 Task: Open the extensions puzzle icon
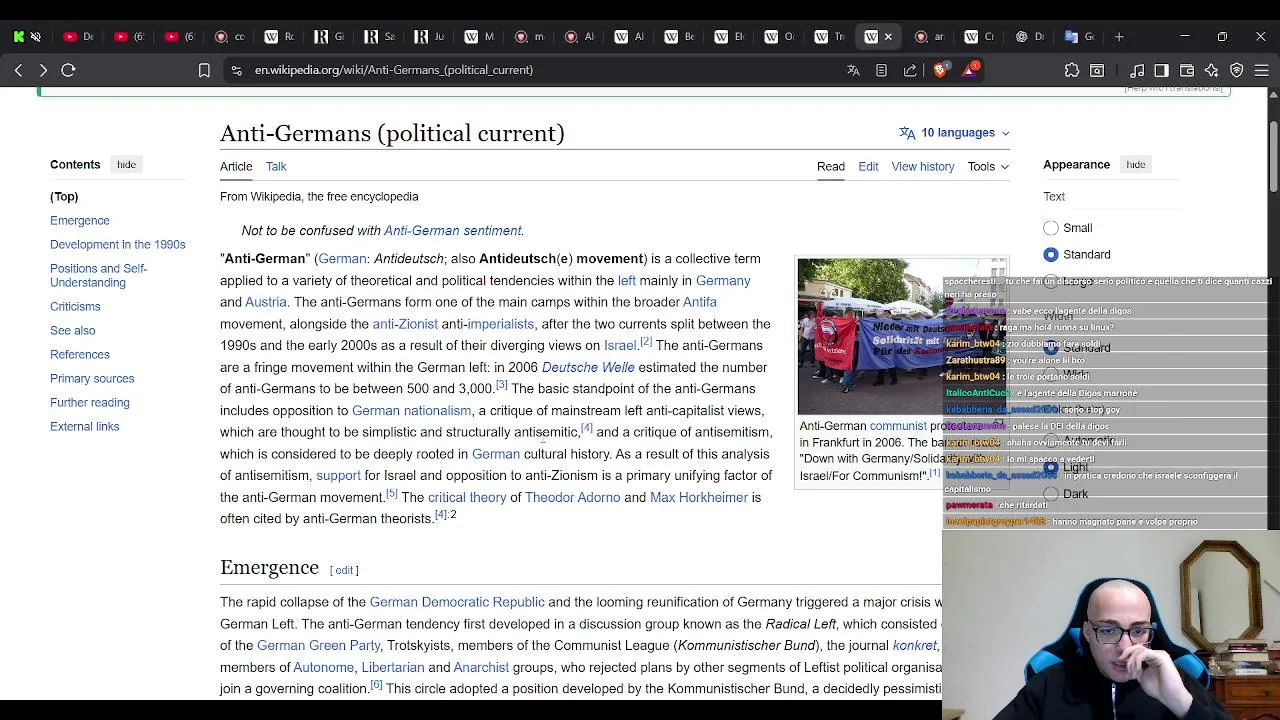pyautogui.click(x=1072, y=70)
